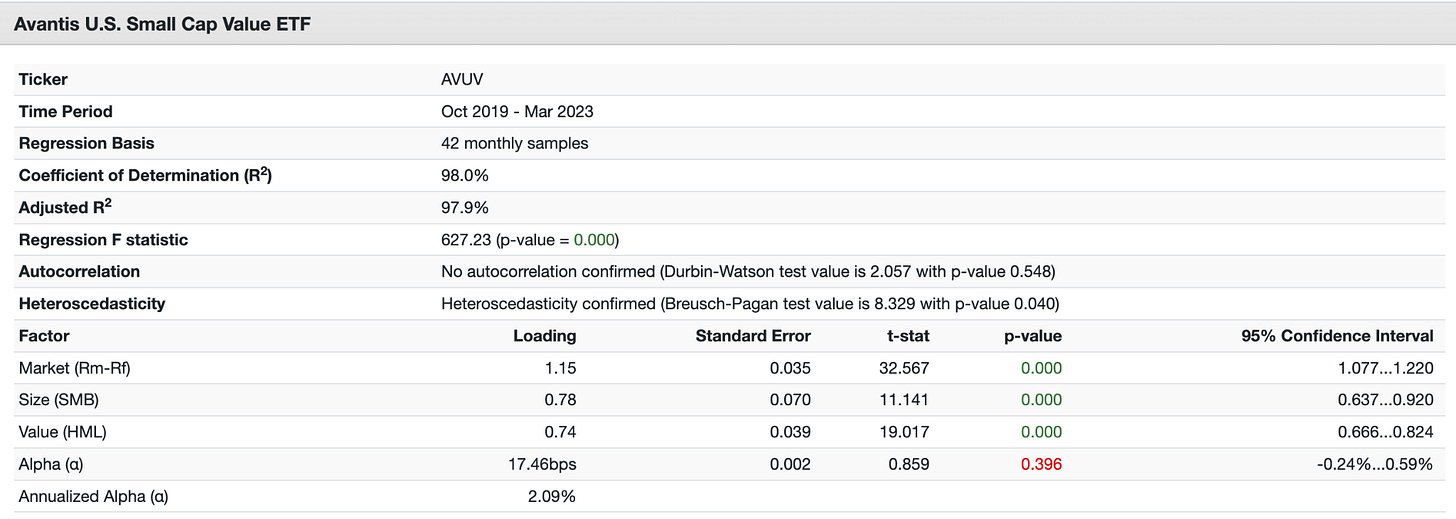Image resolution: width=1456 pixels, height=519 pixels.
Task: Select the 0.859 alpha t-stat
Action: click(908, 464)
